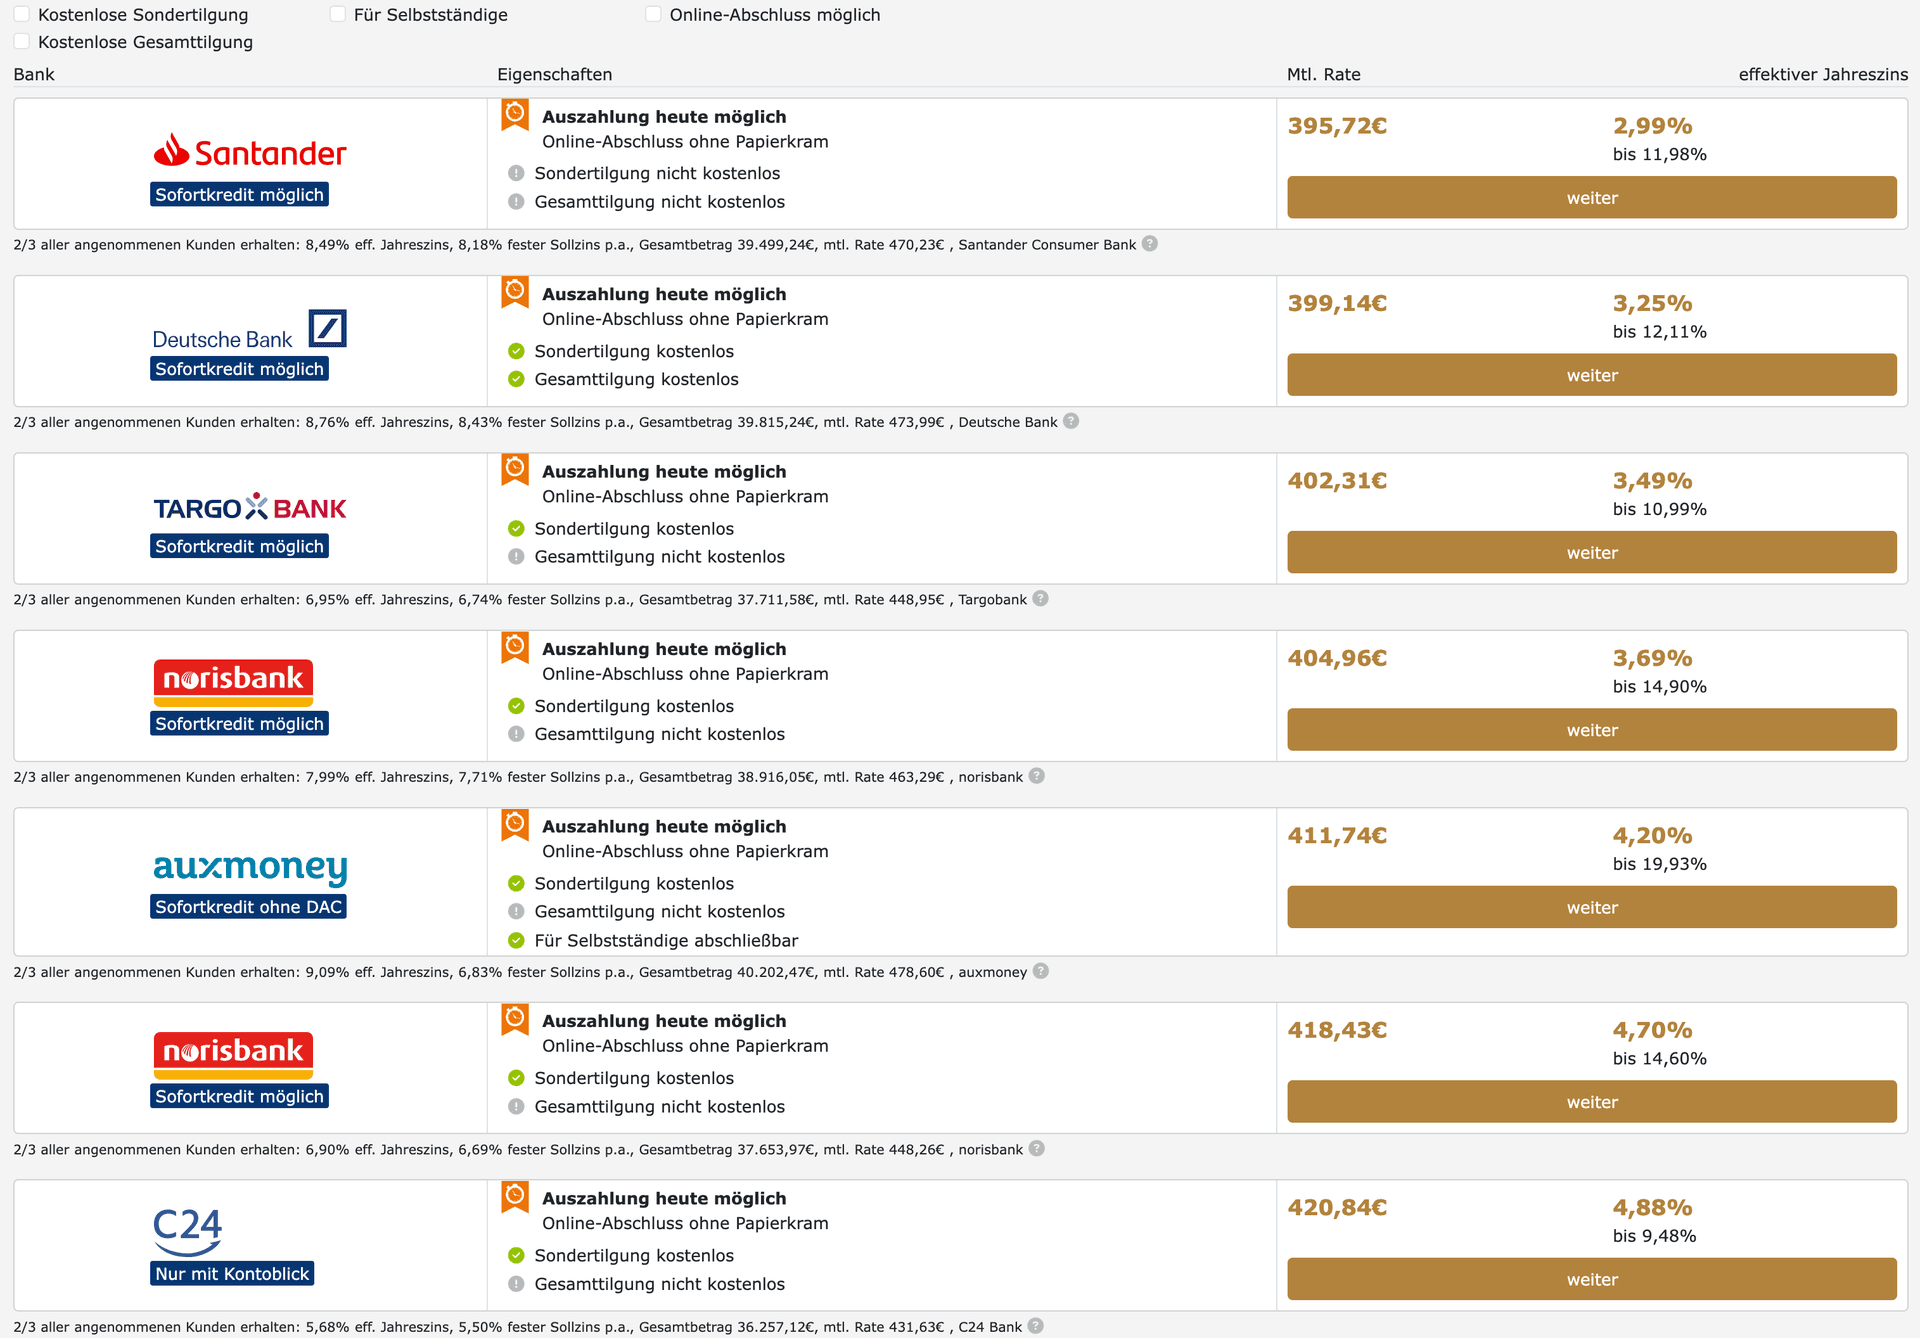Click the C24 bank logo
This screenshot has width=1920, height=1338.
[188, 1230]
